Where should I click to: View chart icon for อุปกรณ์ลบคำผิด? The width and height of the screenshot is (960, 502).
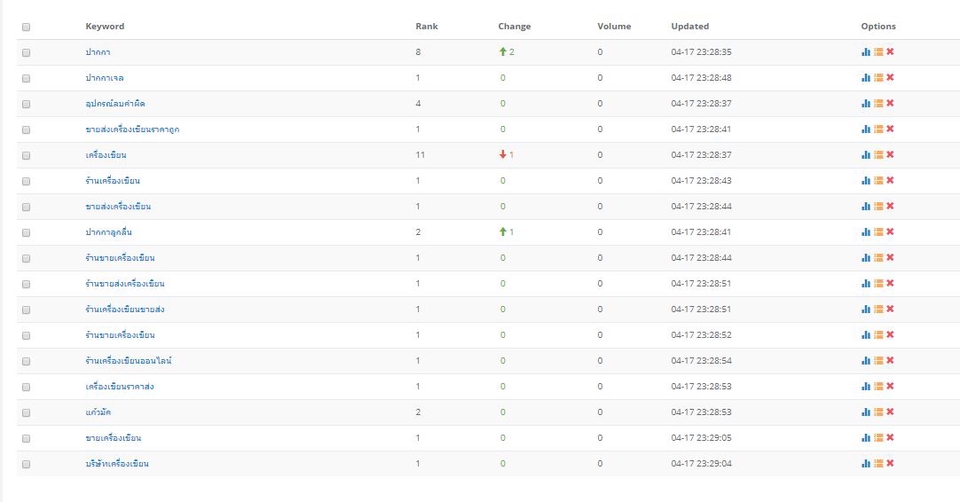(x=866, y=103)
